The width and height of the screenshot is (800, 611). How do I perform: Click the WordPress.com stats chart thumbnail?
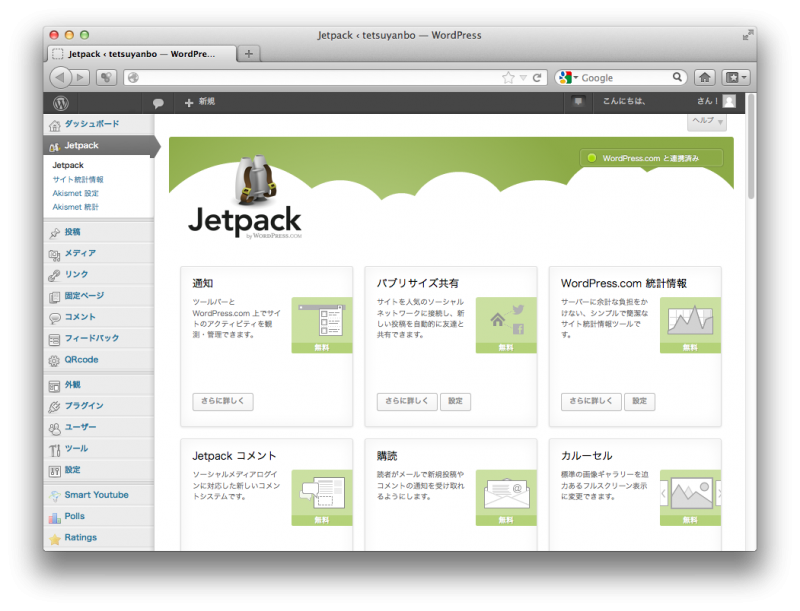[690, 325]
